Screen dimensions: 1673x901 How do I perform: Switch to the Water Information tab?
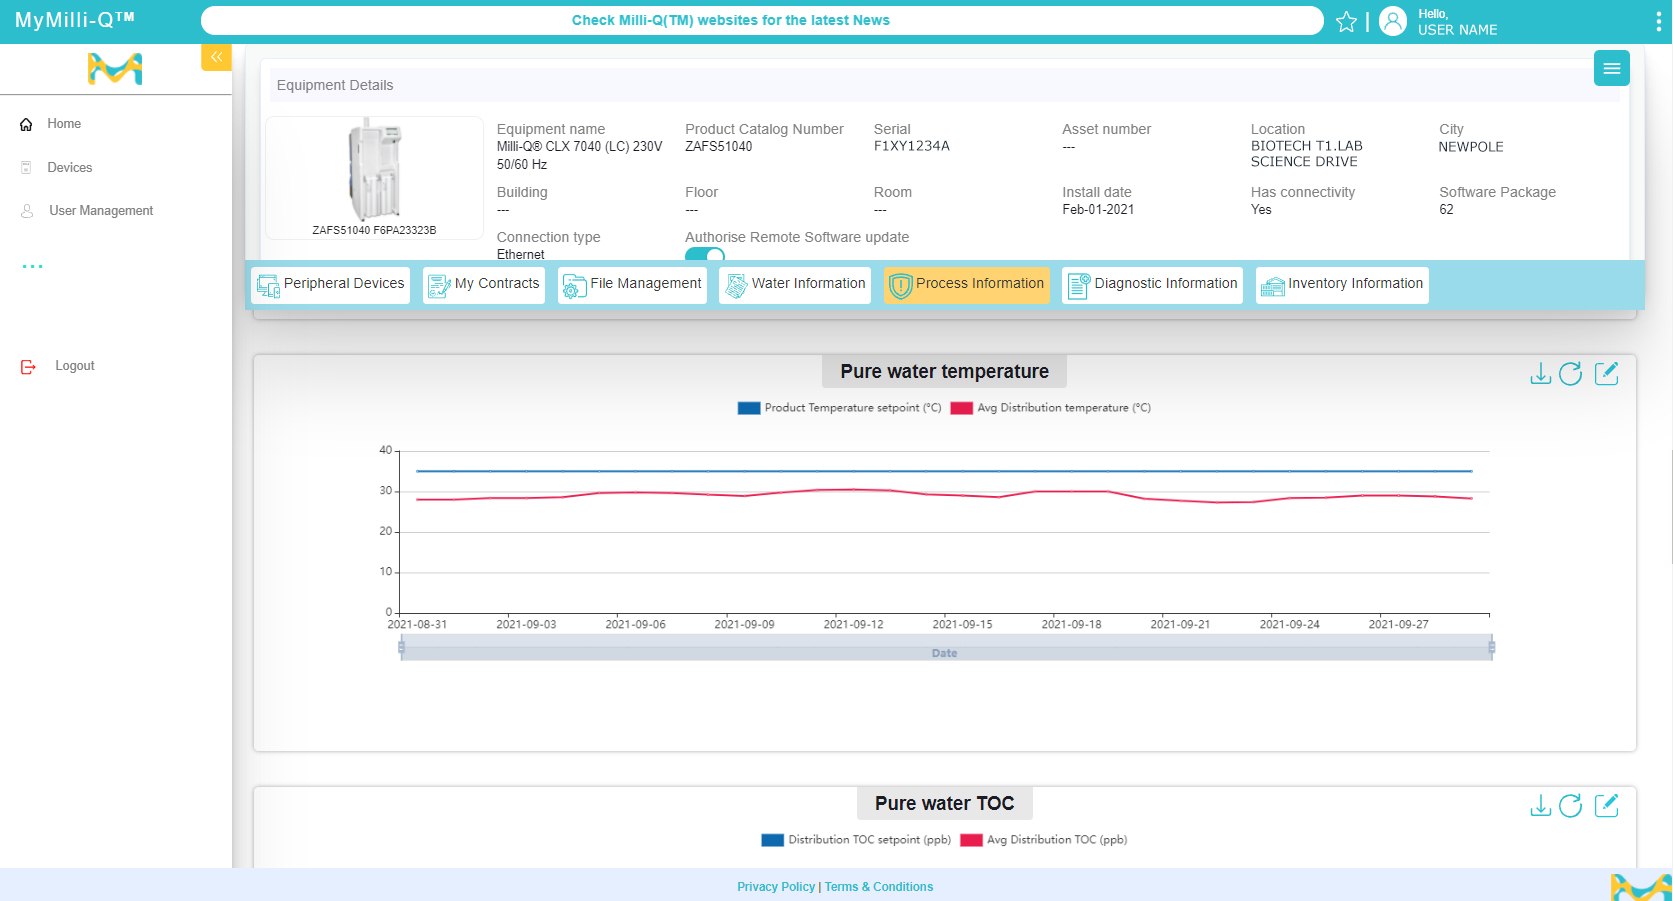[x=794, y=284]
